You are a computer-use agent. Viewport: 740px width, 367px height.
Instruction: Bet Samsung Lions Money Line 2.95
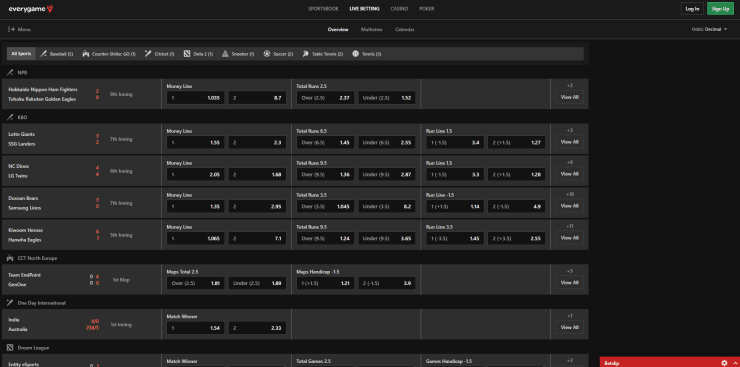258,206
